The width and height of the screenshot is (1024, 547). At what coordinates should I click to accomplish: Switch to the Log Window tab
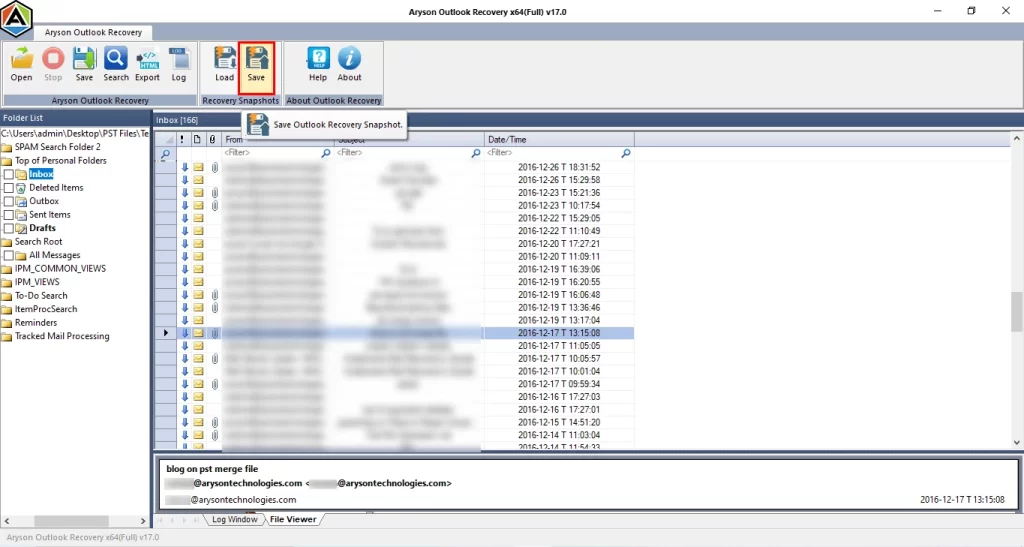(x=234, y=520)
